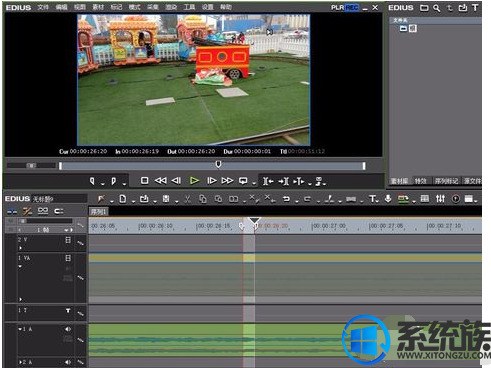Expand the 2 V track

click(20, 248)
